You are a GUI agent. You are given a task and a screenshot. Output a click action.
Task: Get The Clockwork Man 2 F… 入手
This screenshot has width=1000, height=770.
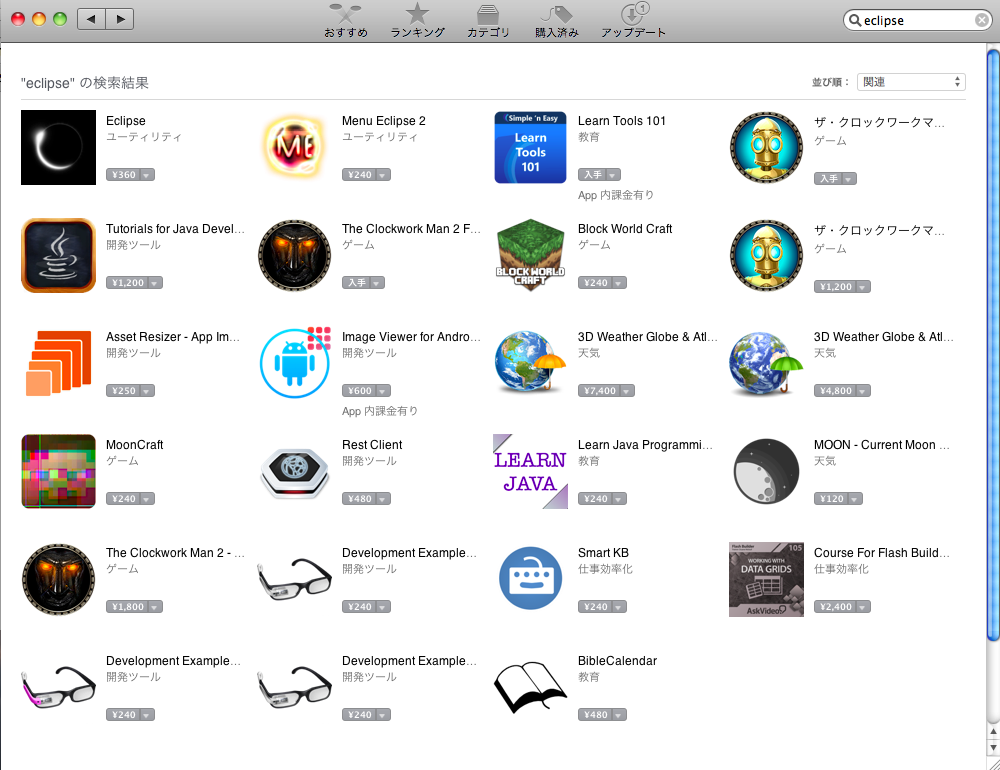[x=357, y=283]
